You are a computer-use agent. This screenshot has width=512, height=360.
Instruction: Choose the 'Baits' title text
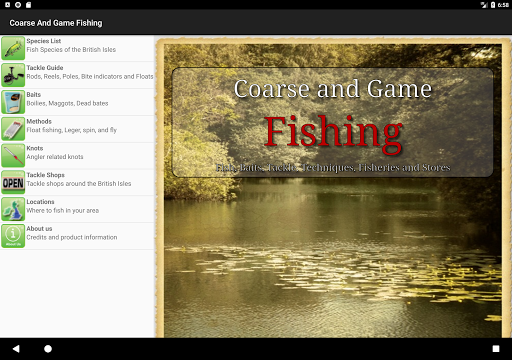pyautogui.click(x=34, y=95)
